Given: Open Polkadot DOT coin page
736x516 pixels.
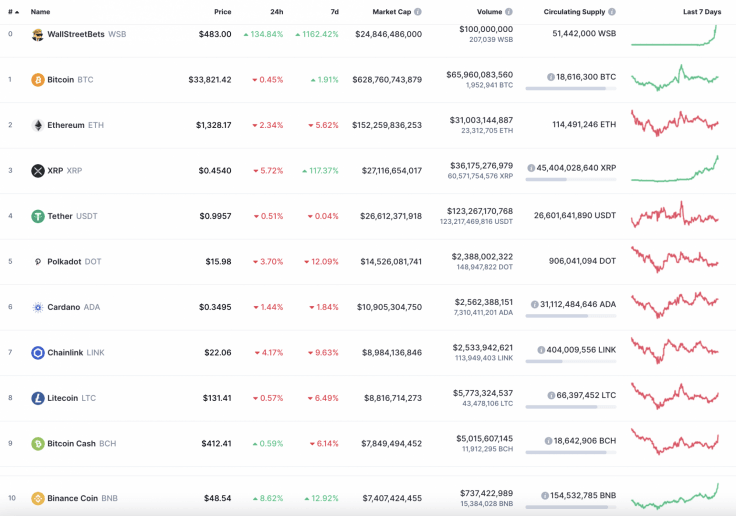Looking at the screenshot, I should tap(69, 262).
